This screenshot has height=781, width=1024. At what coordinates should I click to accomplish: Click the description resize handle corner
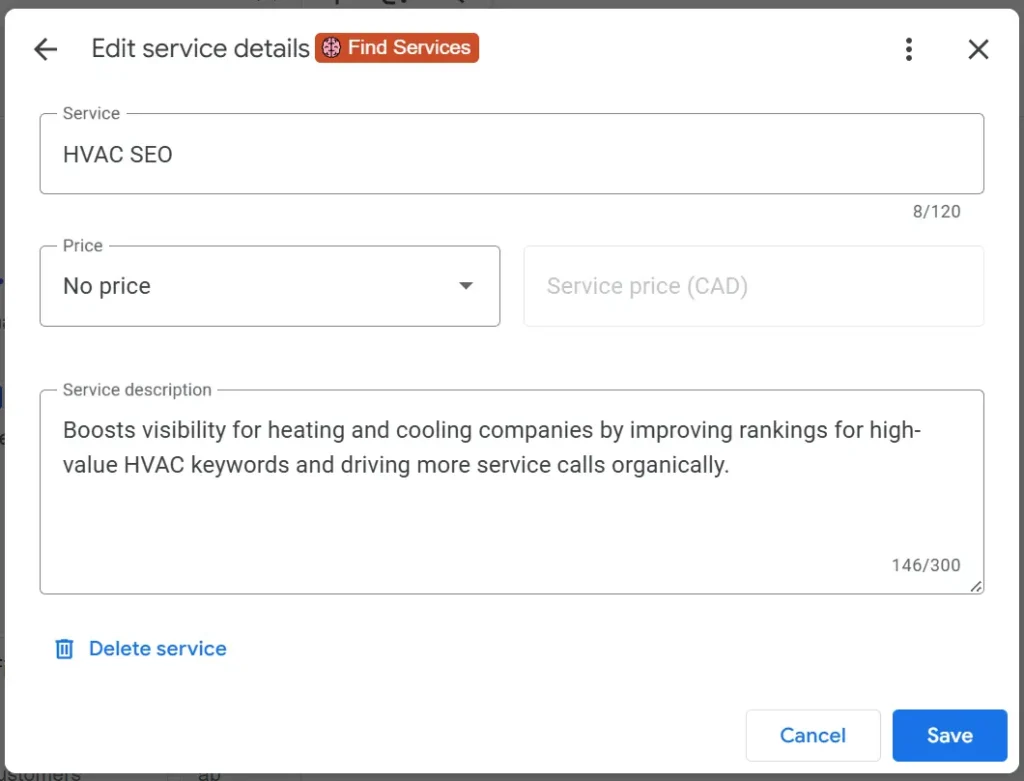976,586
